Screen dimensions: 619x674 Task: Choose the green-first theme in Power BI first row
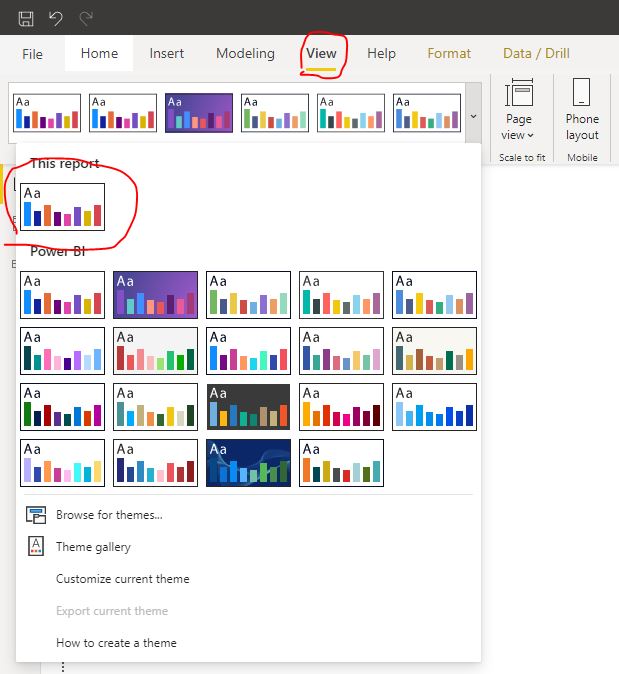[248, 295]
